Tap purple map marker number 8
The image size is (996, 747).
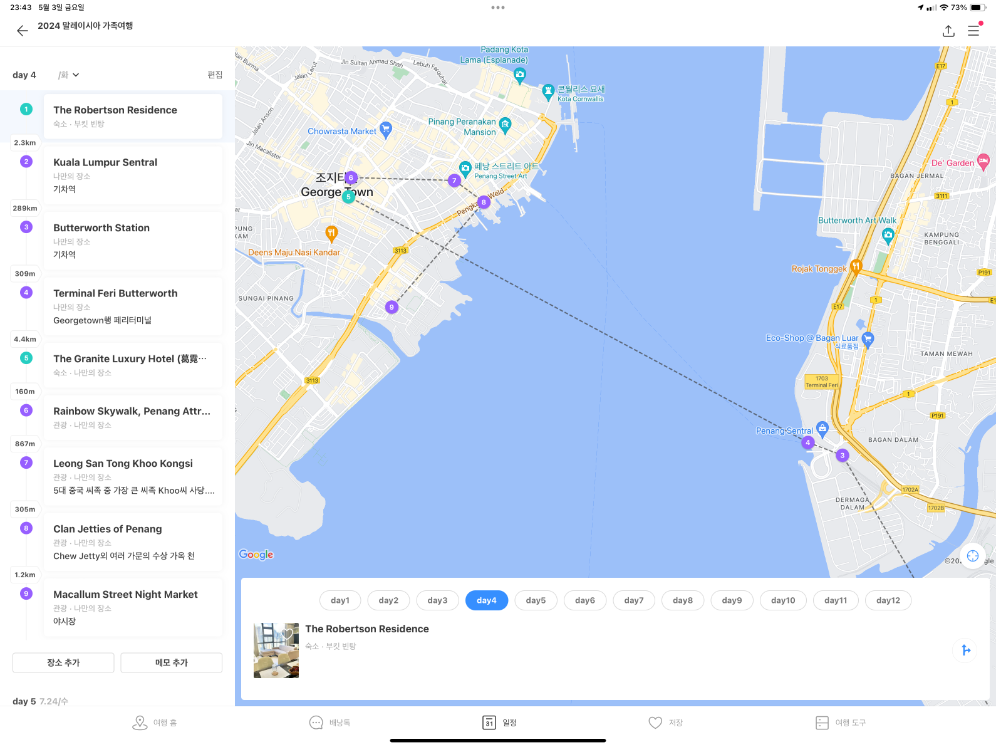coord(483,202)
